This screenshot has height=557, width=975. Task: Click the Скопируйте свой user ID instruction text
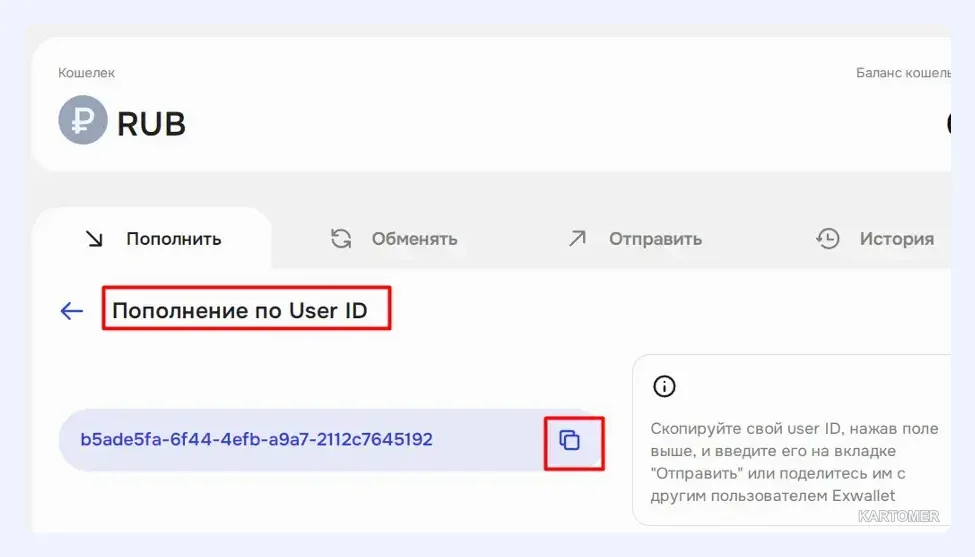pos(794,462)
